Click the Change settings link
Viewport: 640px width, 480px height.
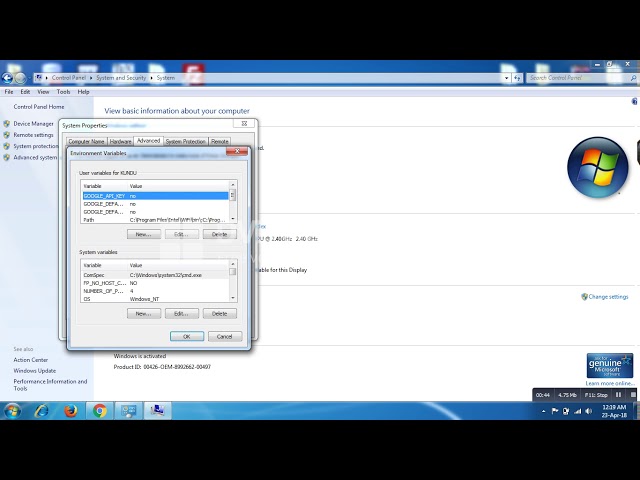tap(608, 297)
